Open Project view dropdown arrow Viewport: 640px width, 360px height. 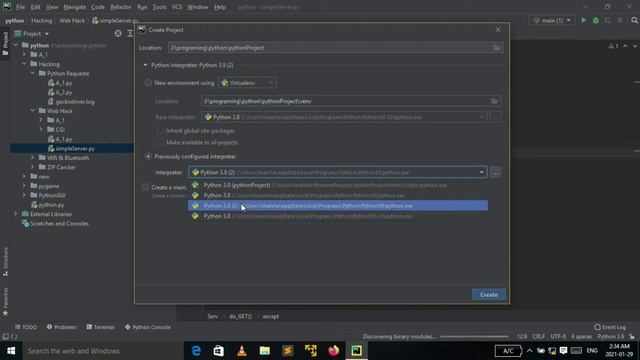(47, 34)
